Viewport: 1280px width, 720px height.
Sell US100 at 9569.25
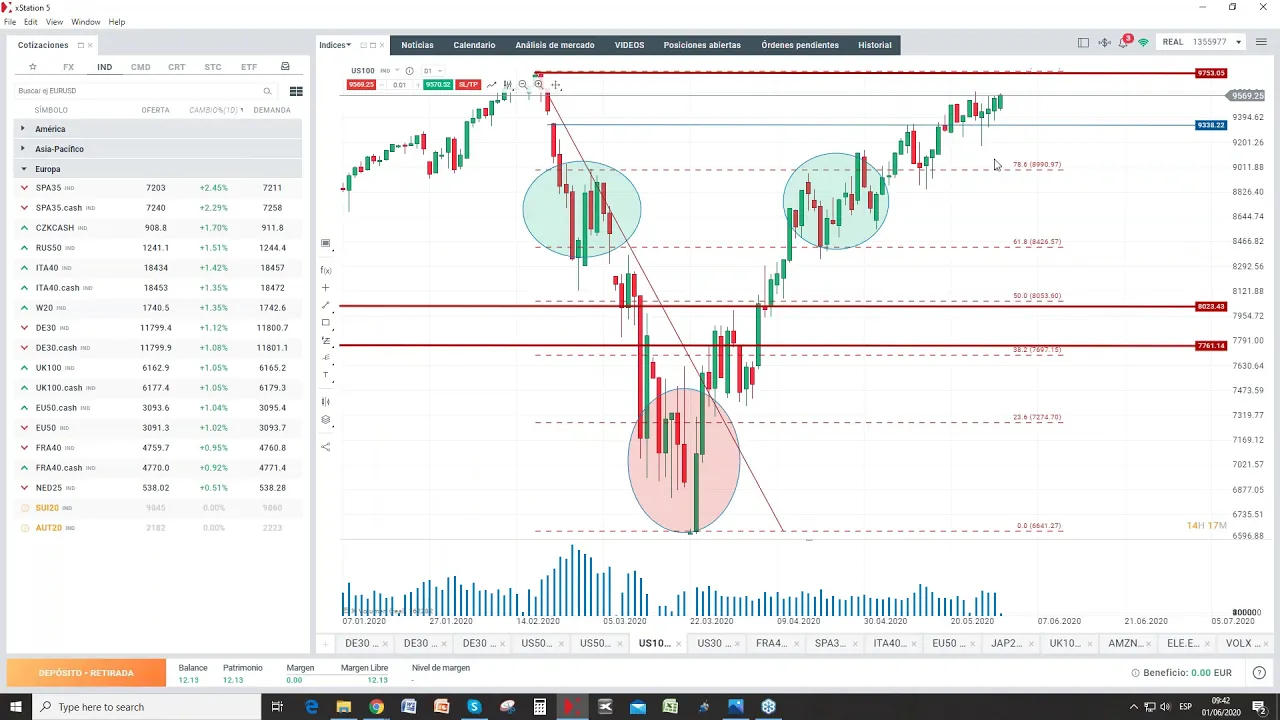pos(361,85)
